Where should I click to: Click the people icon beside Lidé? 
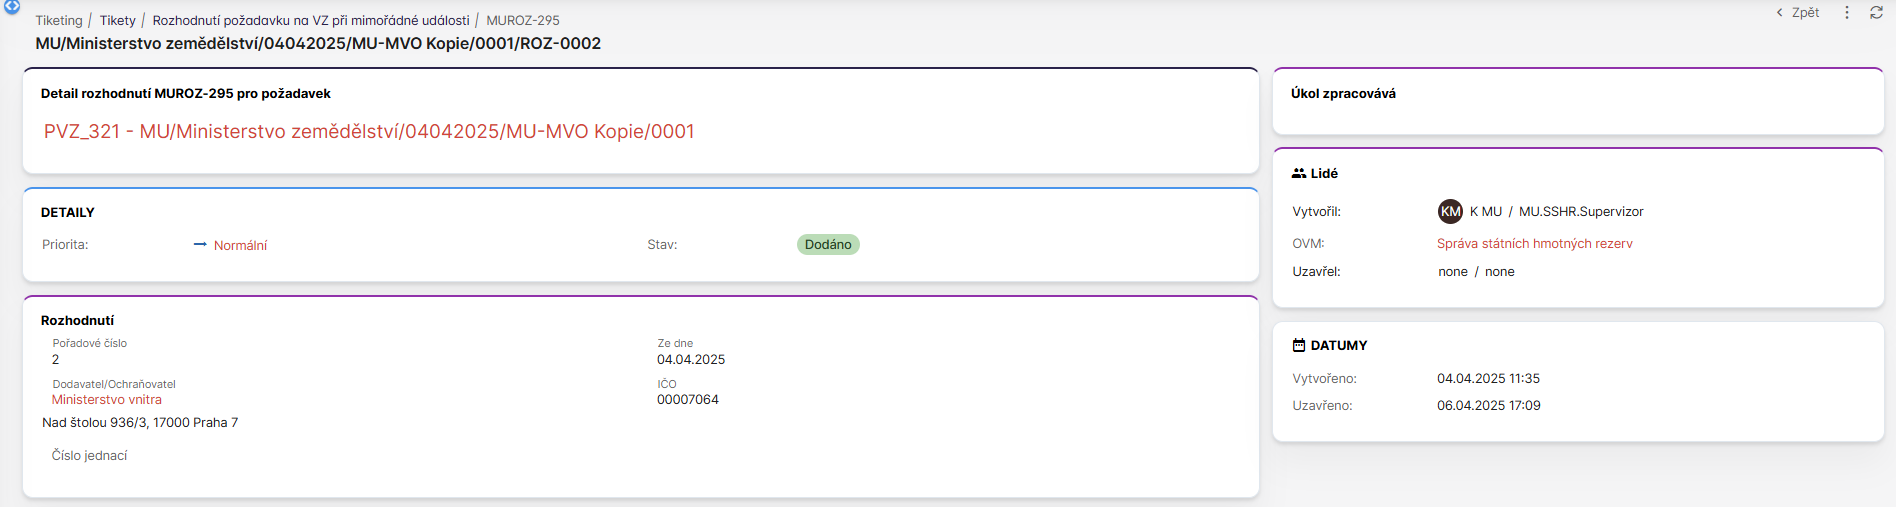coord(1299,173)
